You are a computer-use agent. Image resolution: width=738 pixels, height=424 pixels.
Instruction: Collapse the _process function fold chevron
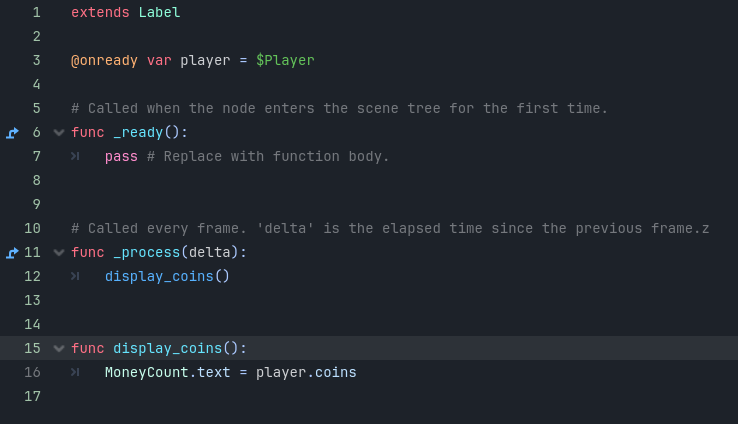click(x=59, y=253)
